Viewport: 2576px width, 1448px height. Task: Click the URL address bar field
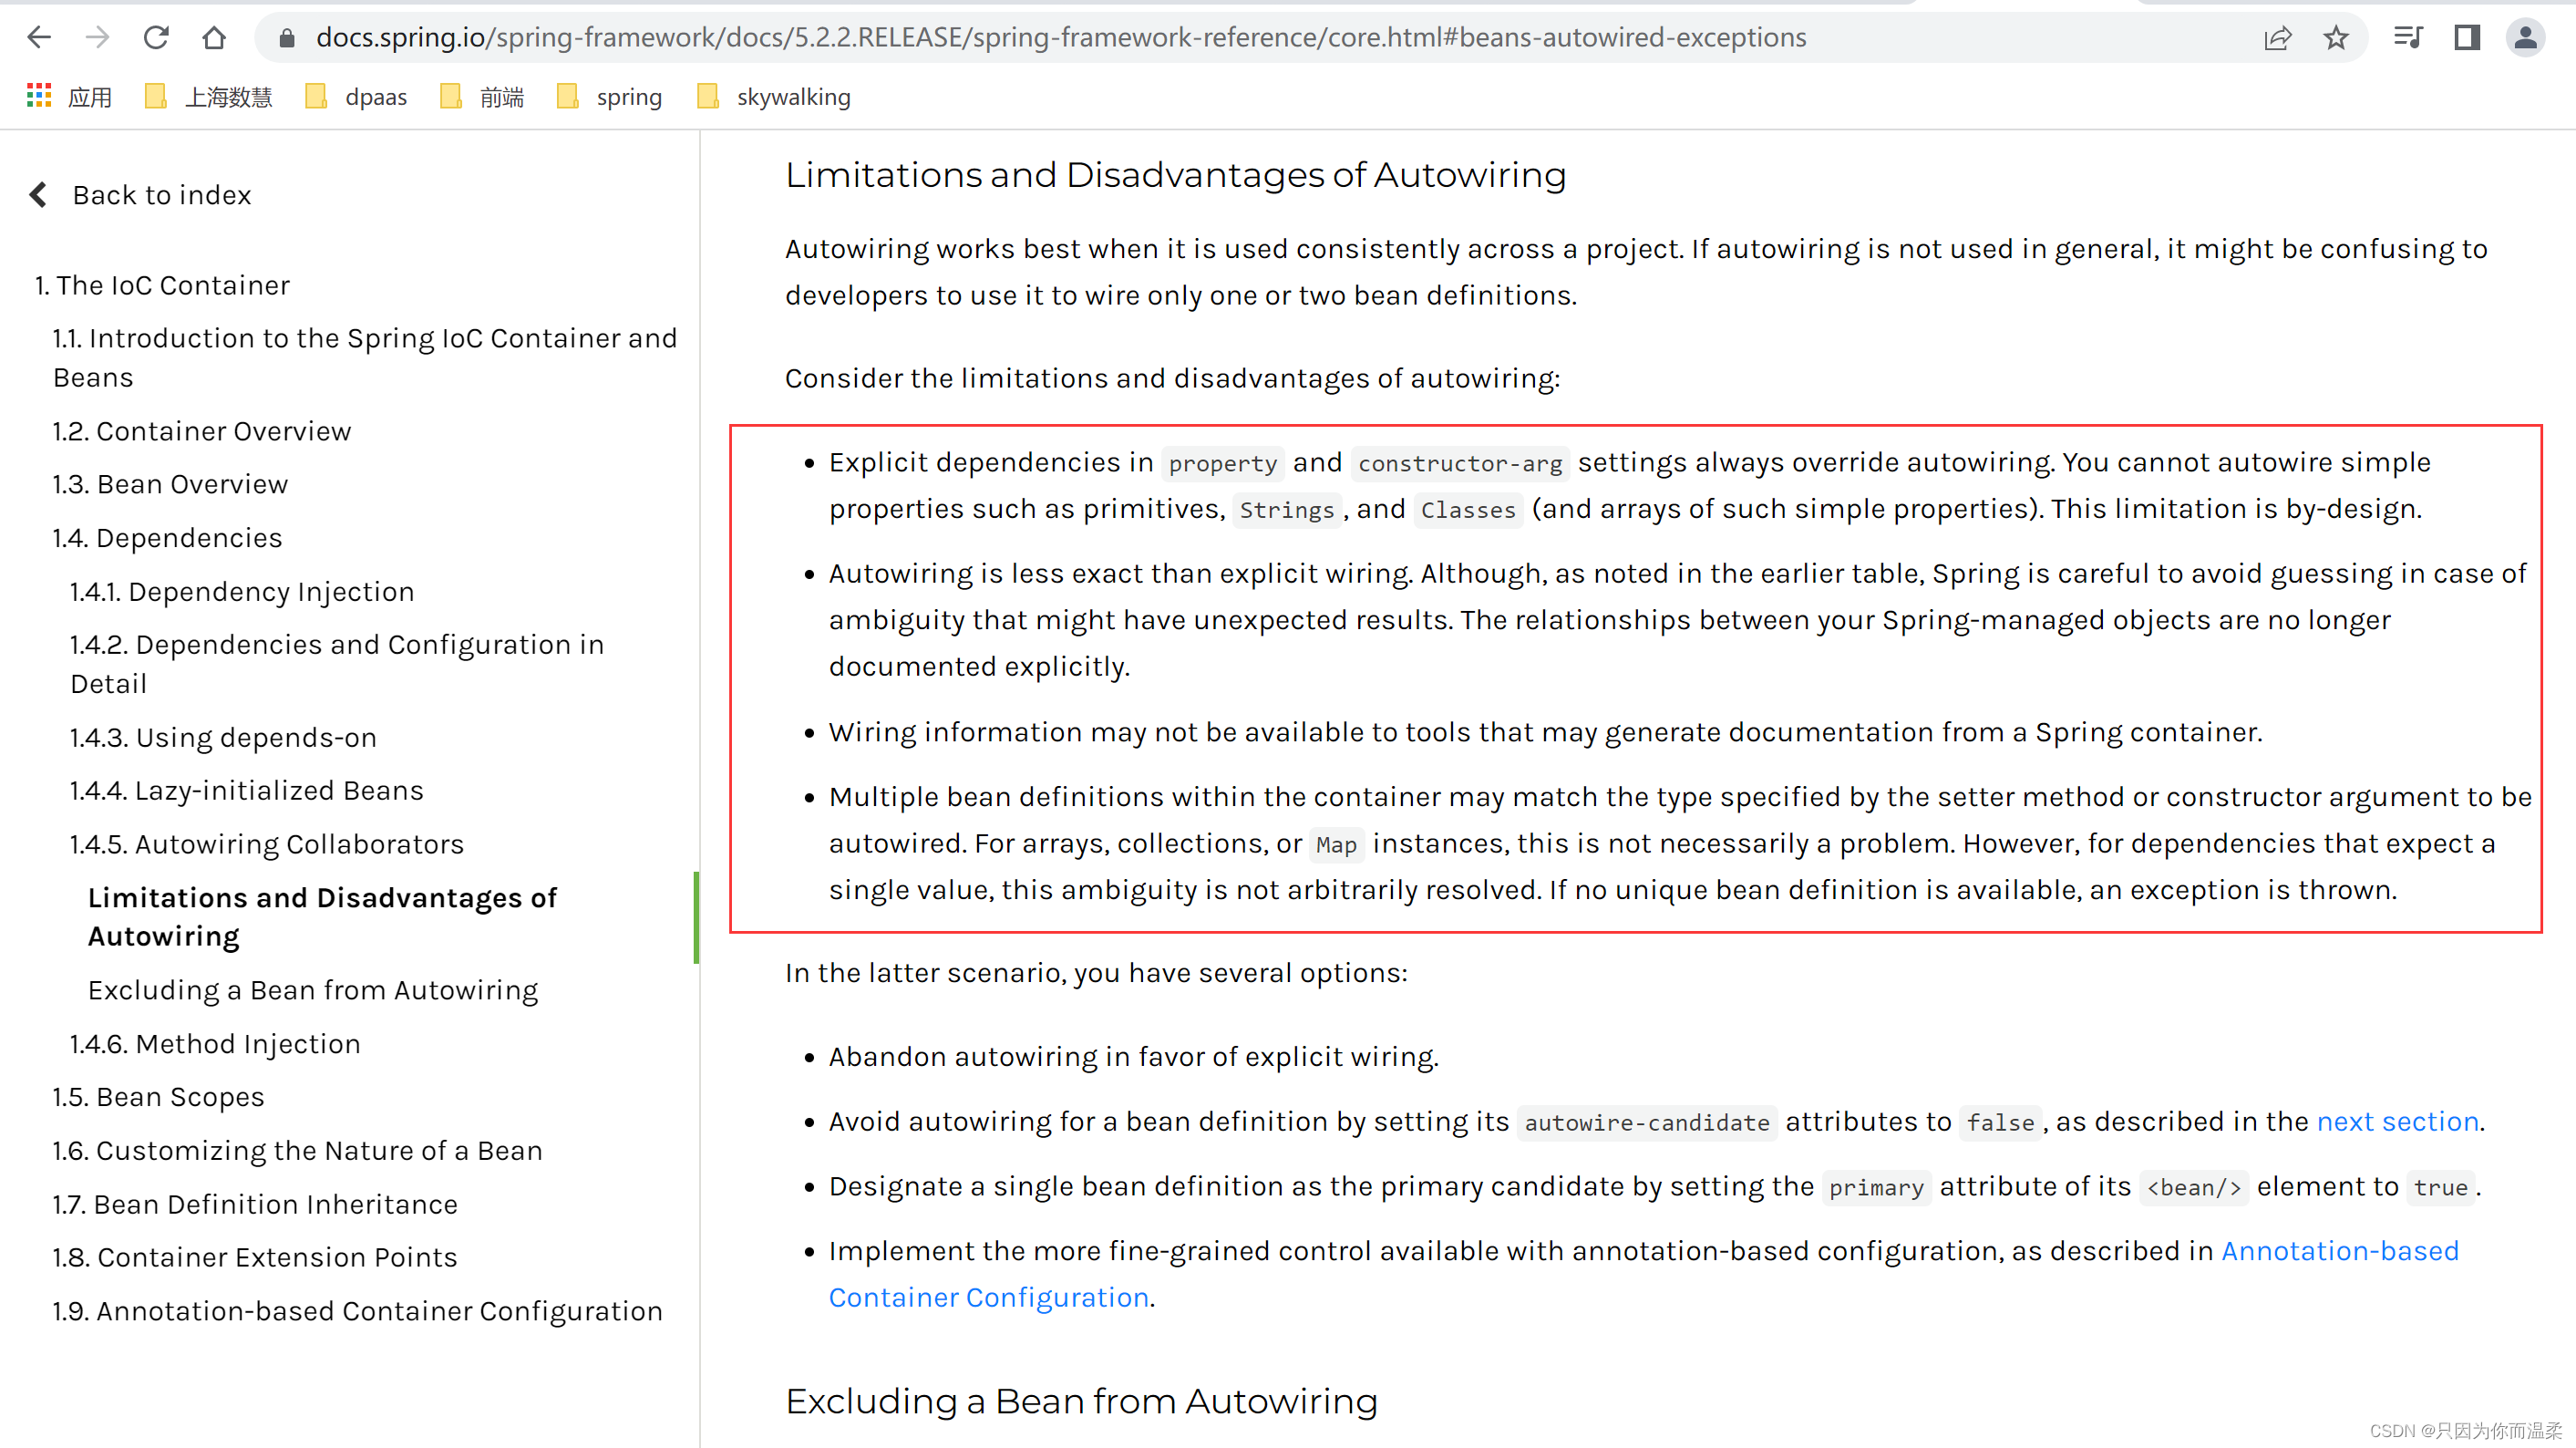(1060, 38)
